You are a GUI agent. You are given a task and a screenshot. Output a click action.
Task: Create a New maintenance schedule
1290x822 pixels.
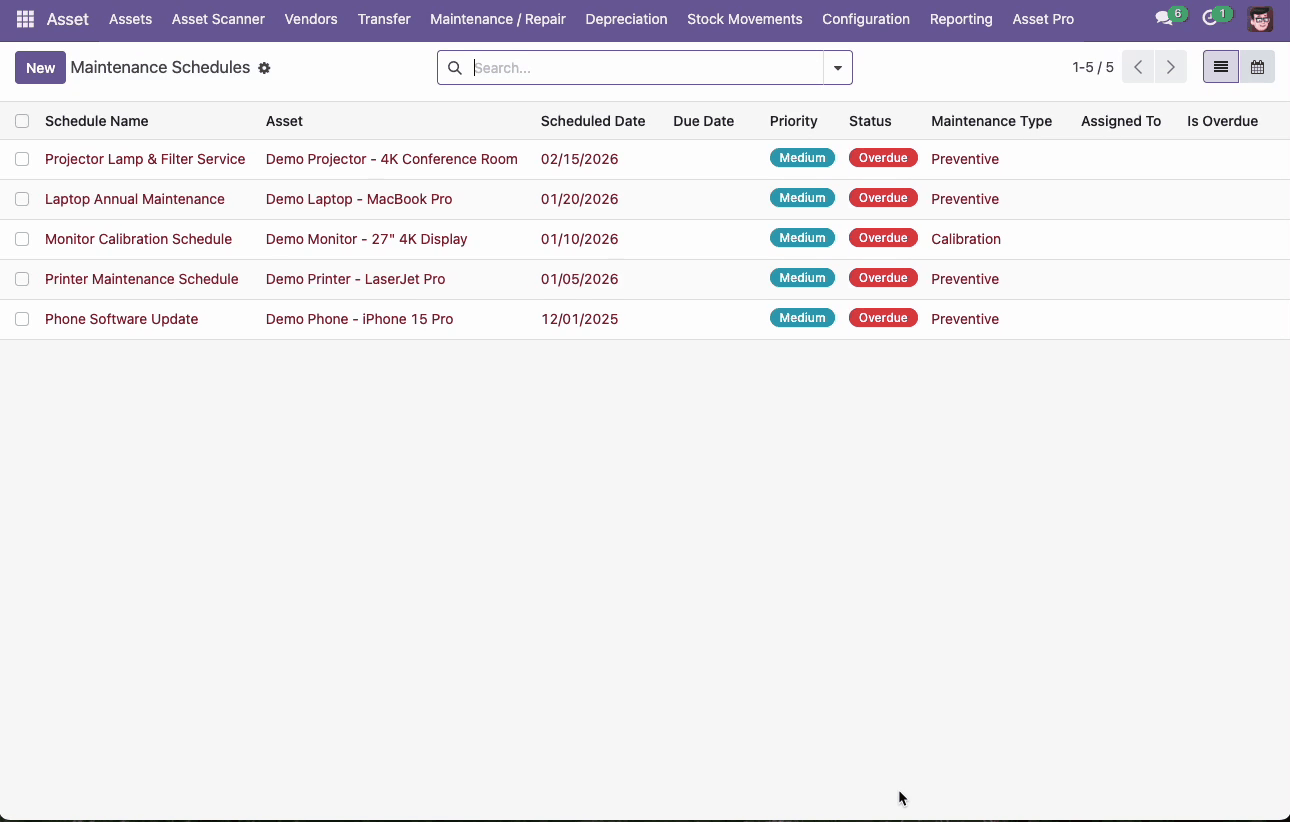tap(40, 67)
